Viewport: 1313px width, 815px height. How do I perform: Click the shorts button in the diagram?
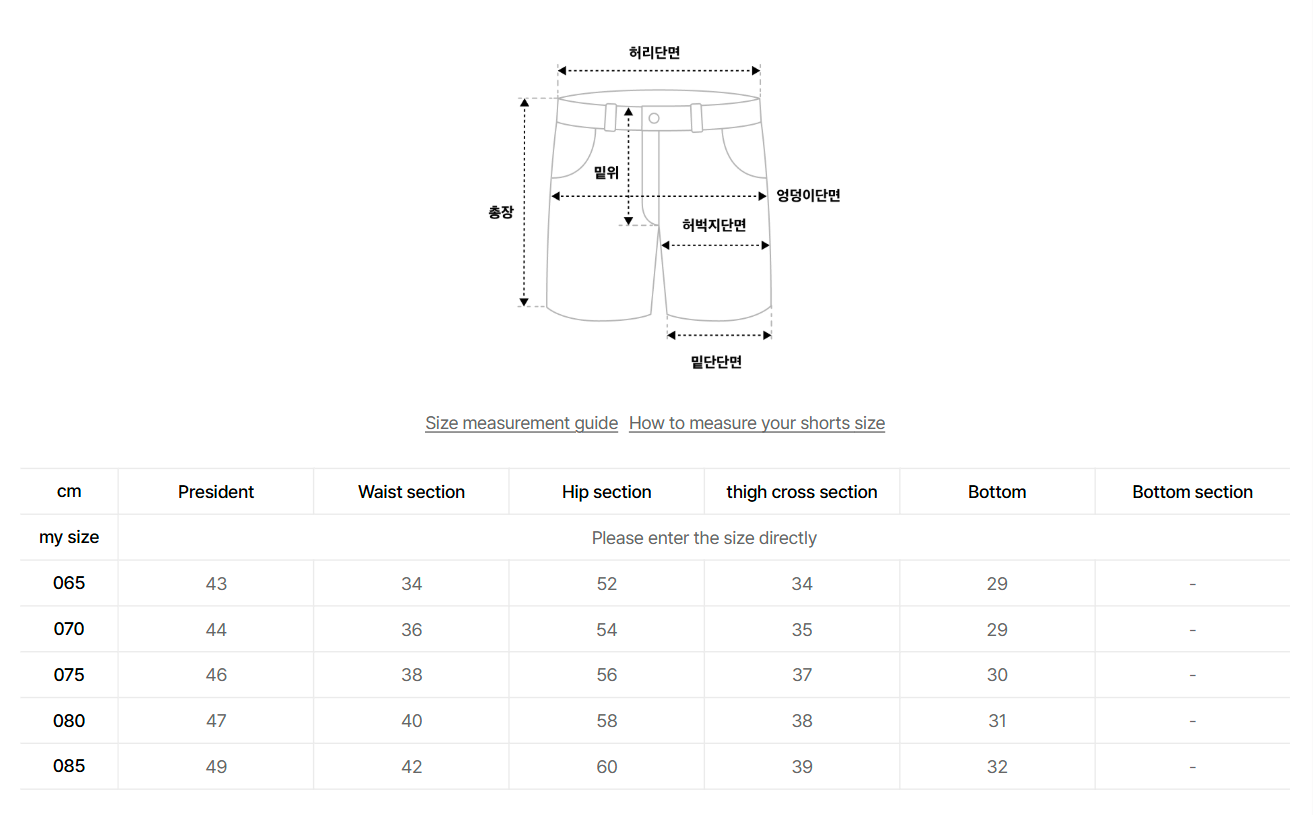pos(654,118)
